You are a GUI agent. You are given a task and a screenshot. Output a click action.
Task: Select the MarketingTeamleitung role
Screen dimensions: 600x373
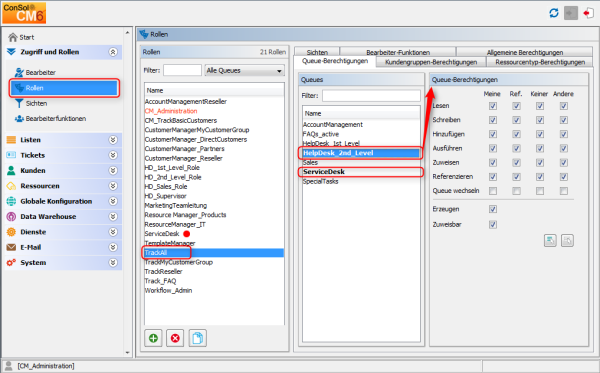tap(176, 205)
